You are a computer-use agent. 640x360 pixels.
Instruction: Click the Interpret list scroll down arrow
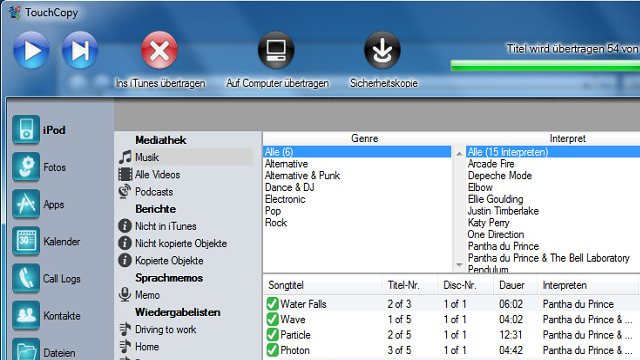(459, 265)
